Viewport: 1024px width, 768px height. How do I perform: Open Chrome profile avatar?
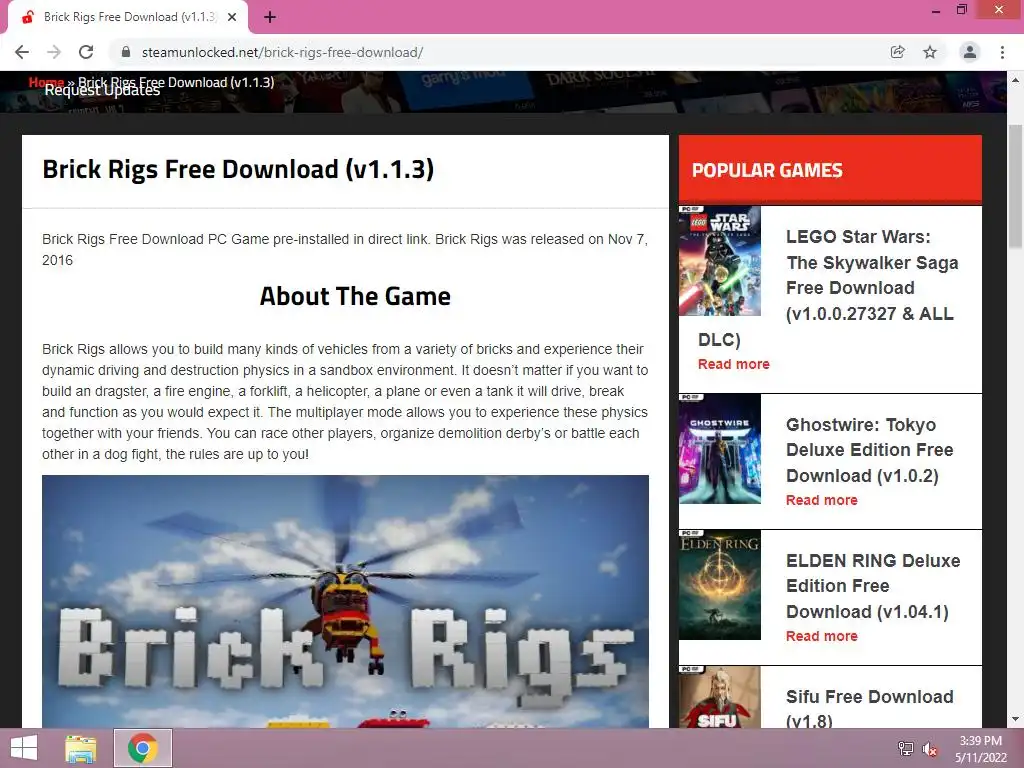tap(970, 52)
